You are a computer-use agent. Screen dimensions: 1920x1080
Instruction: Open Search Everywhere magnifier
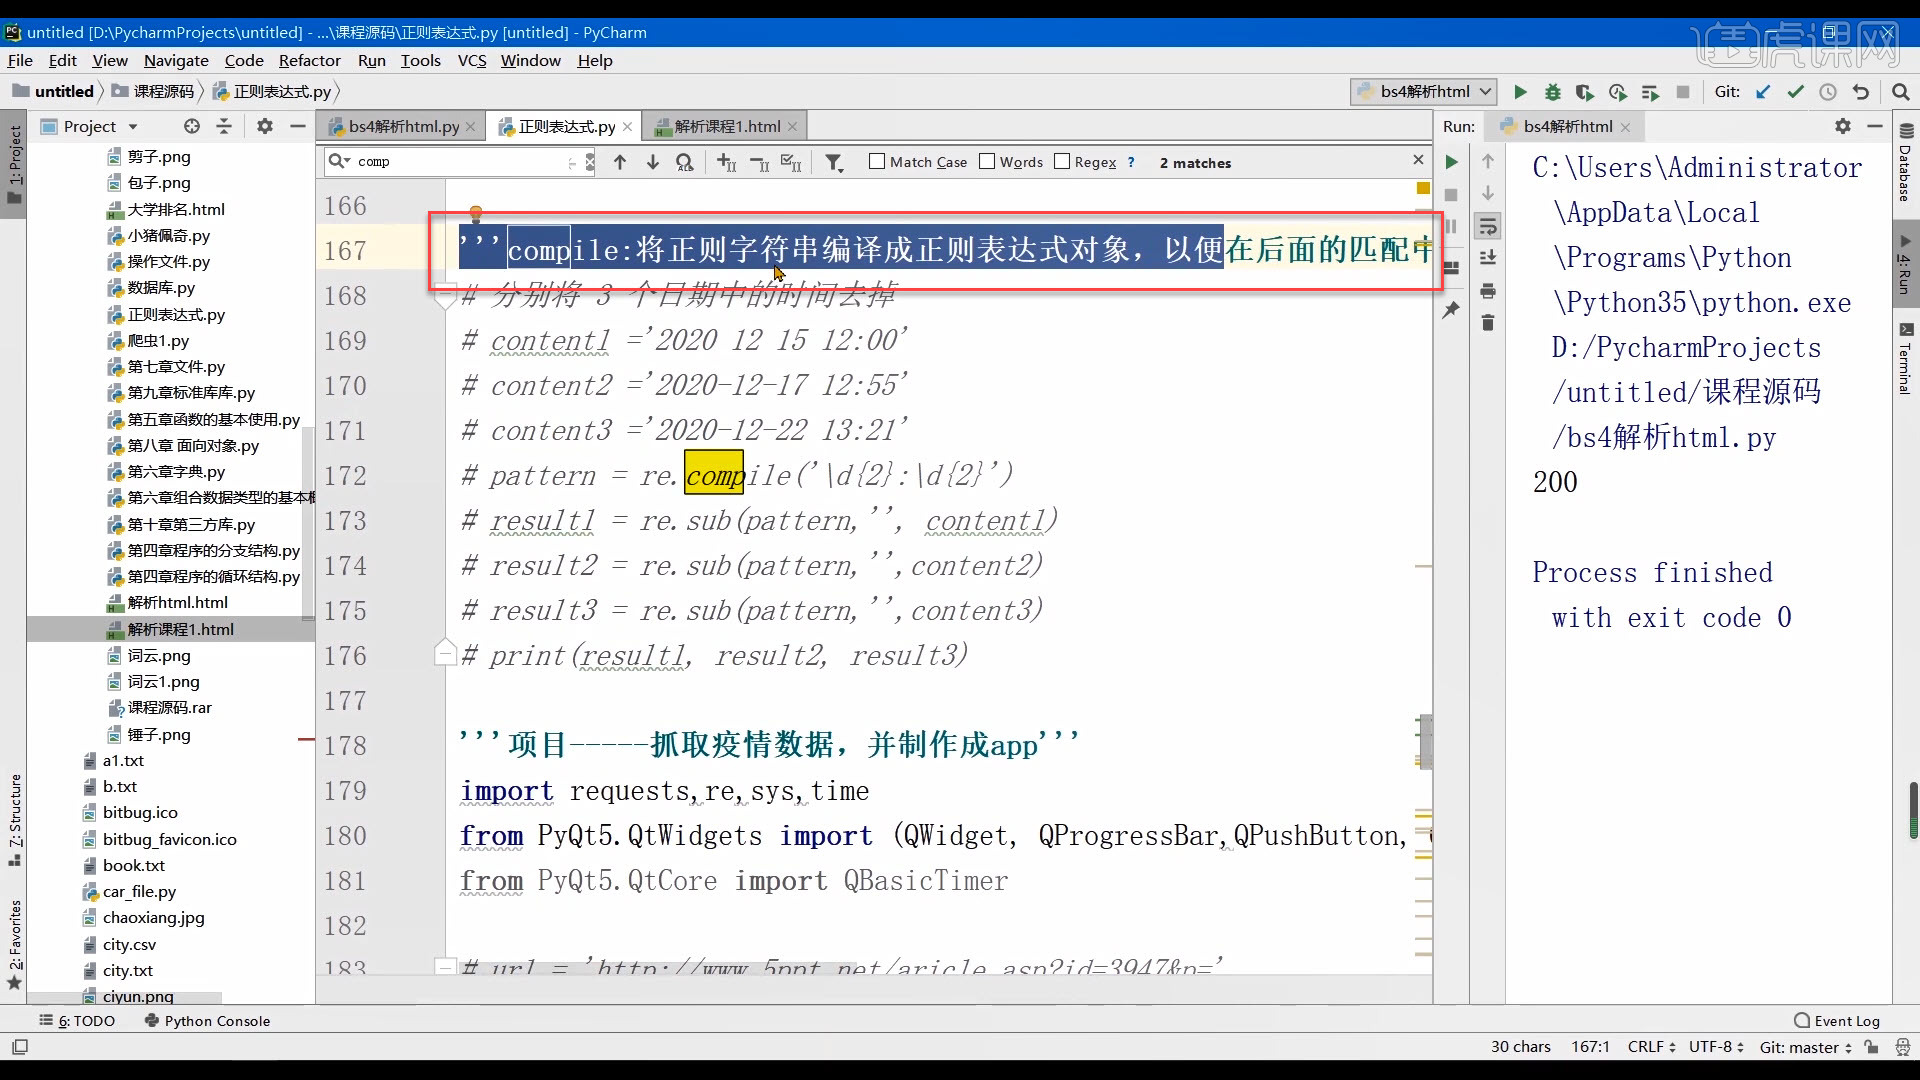pos(1901,92)
